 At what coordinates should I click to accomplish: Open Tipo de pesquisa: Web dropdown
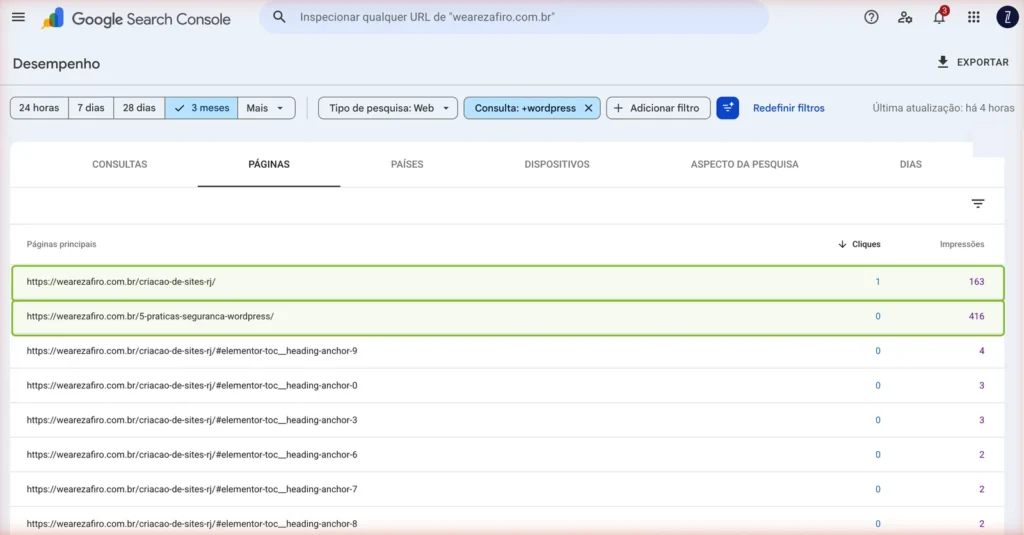(x=388, y=108)
